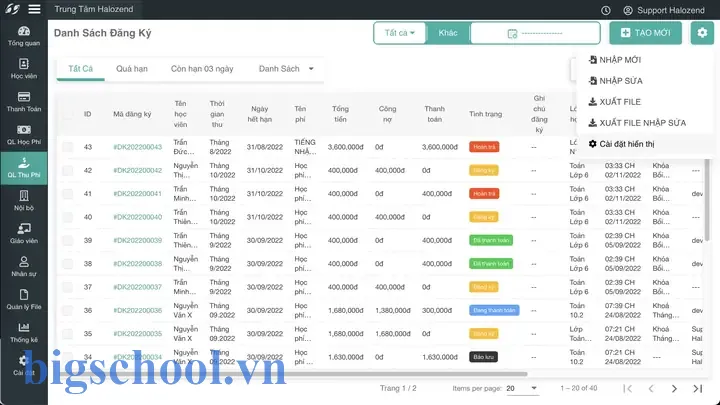Viewport: 720px width, 405px height.
Task: Check the row with ID 41
Action: coord(68,194)
